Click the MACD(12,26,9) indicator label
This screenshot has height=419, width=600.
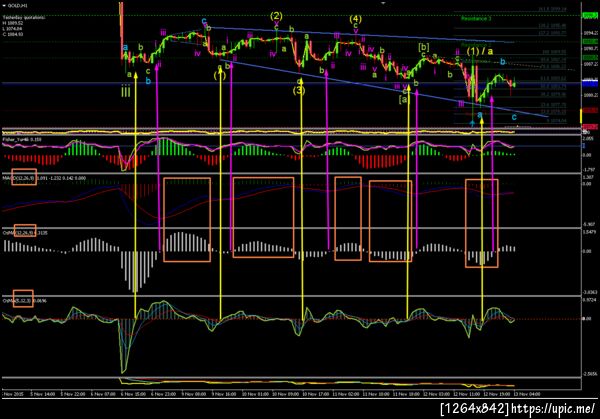[x=18, y=178]
